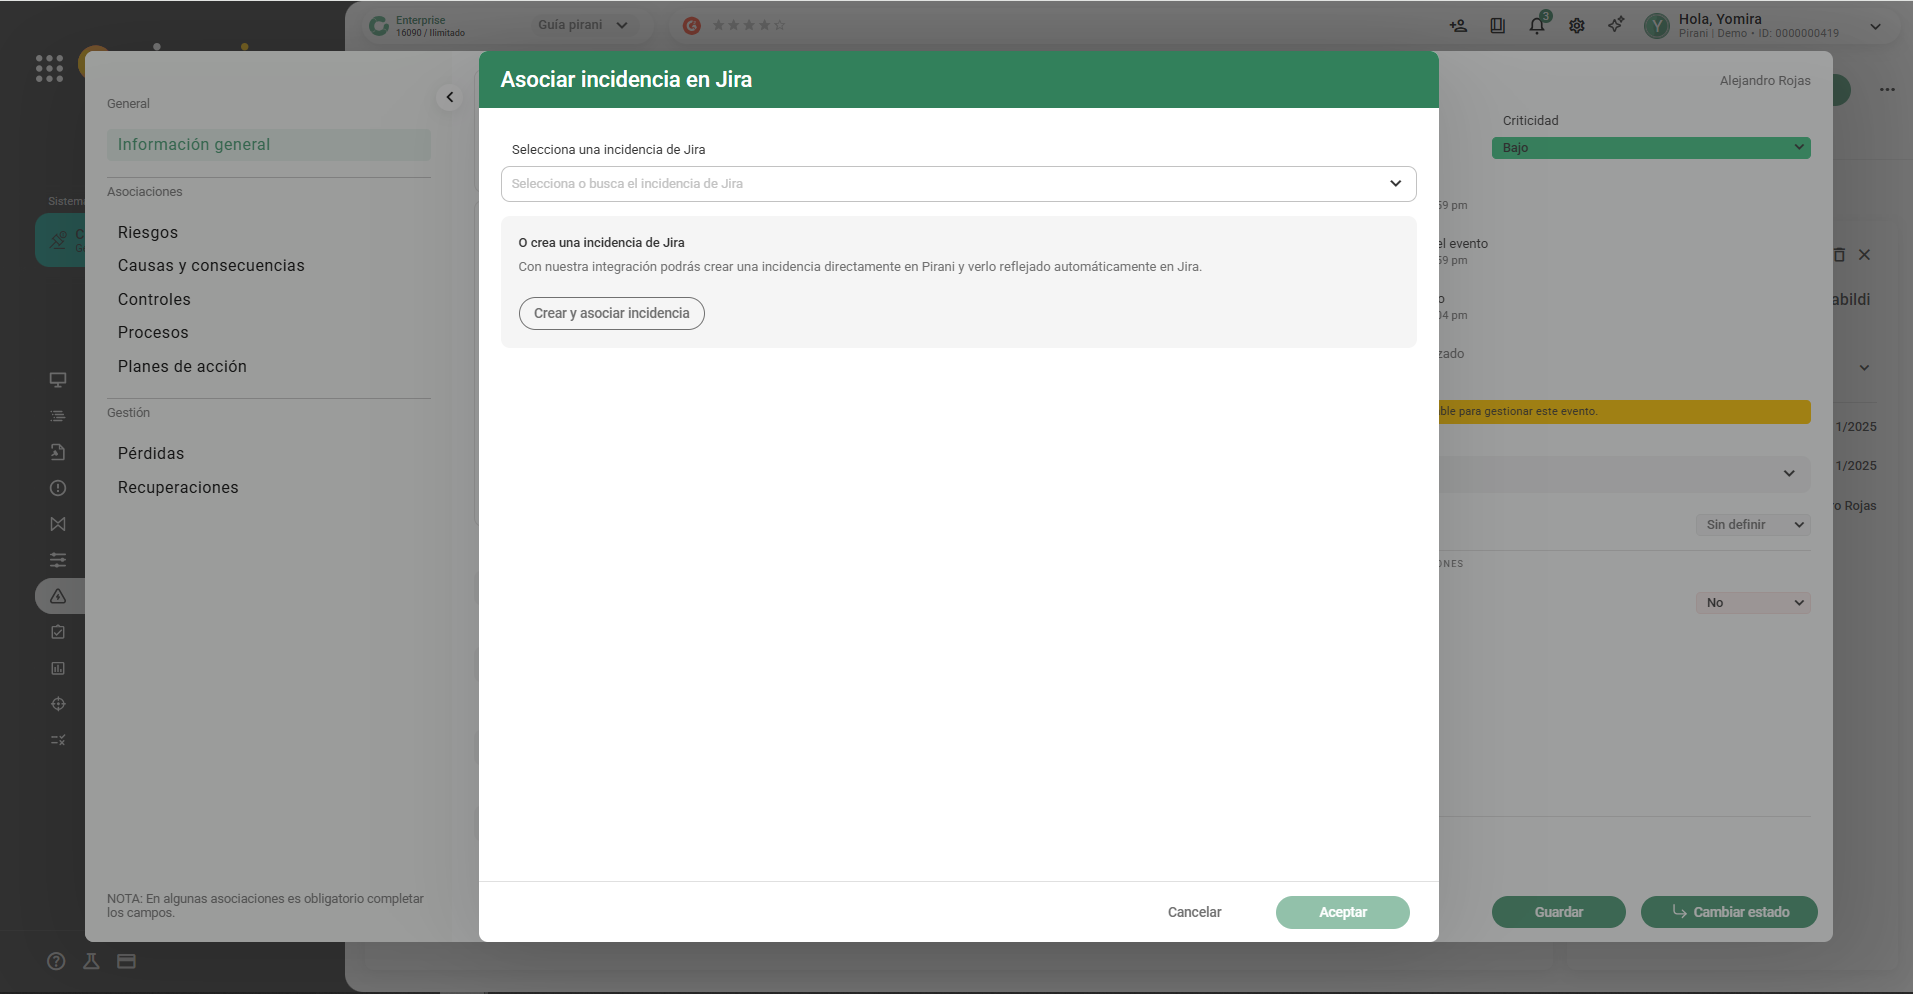Click the help question mark icon

click(56, 961)
